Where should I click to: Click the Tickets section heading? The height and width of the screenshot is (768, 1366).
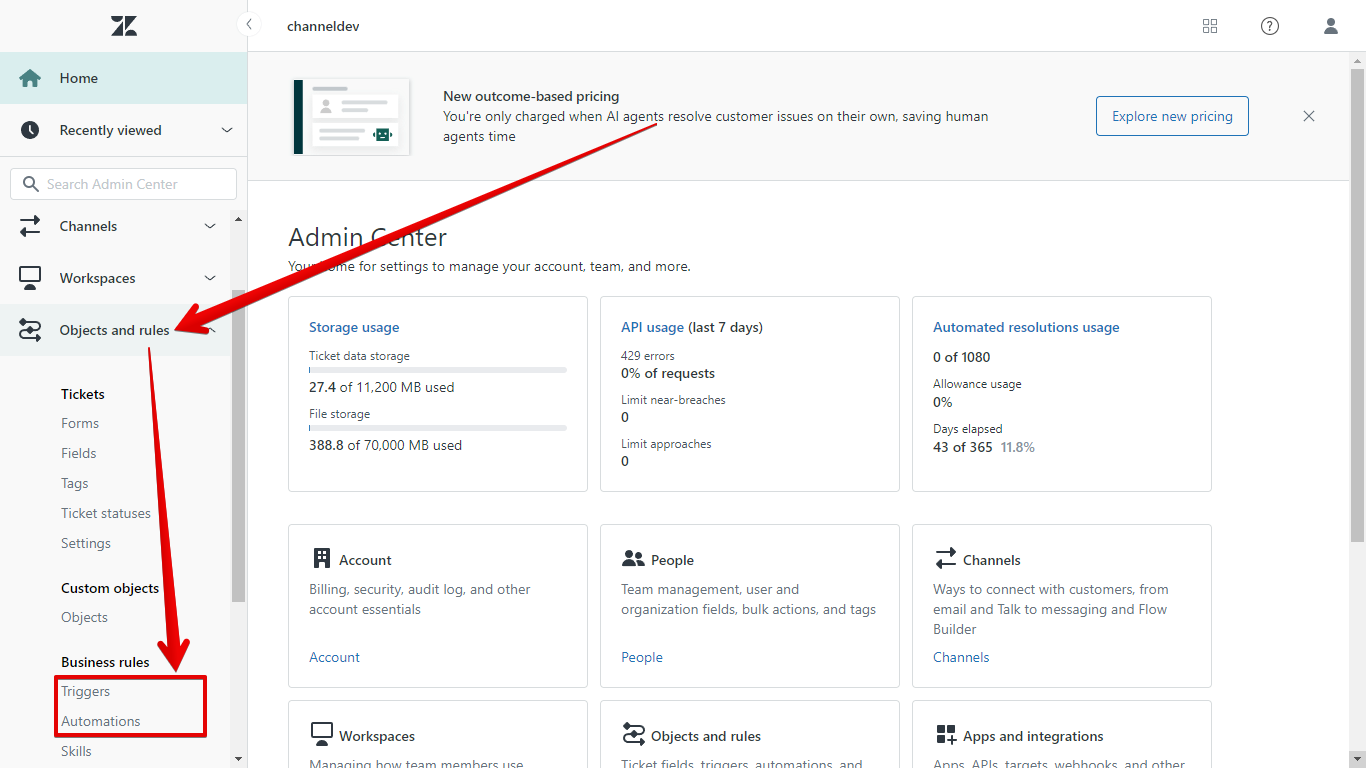coord(83,394)
